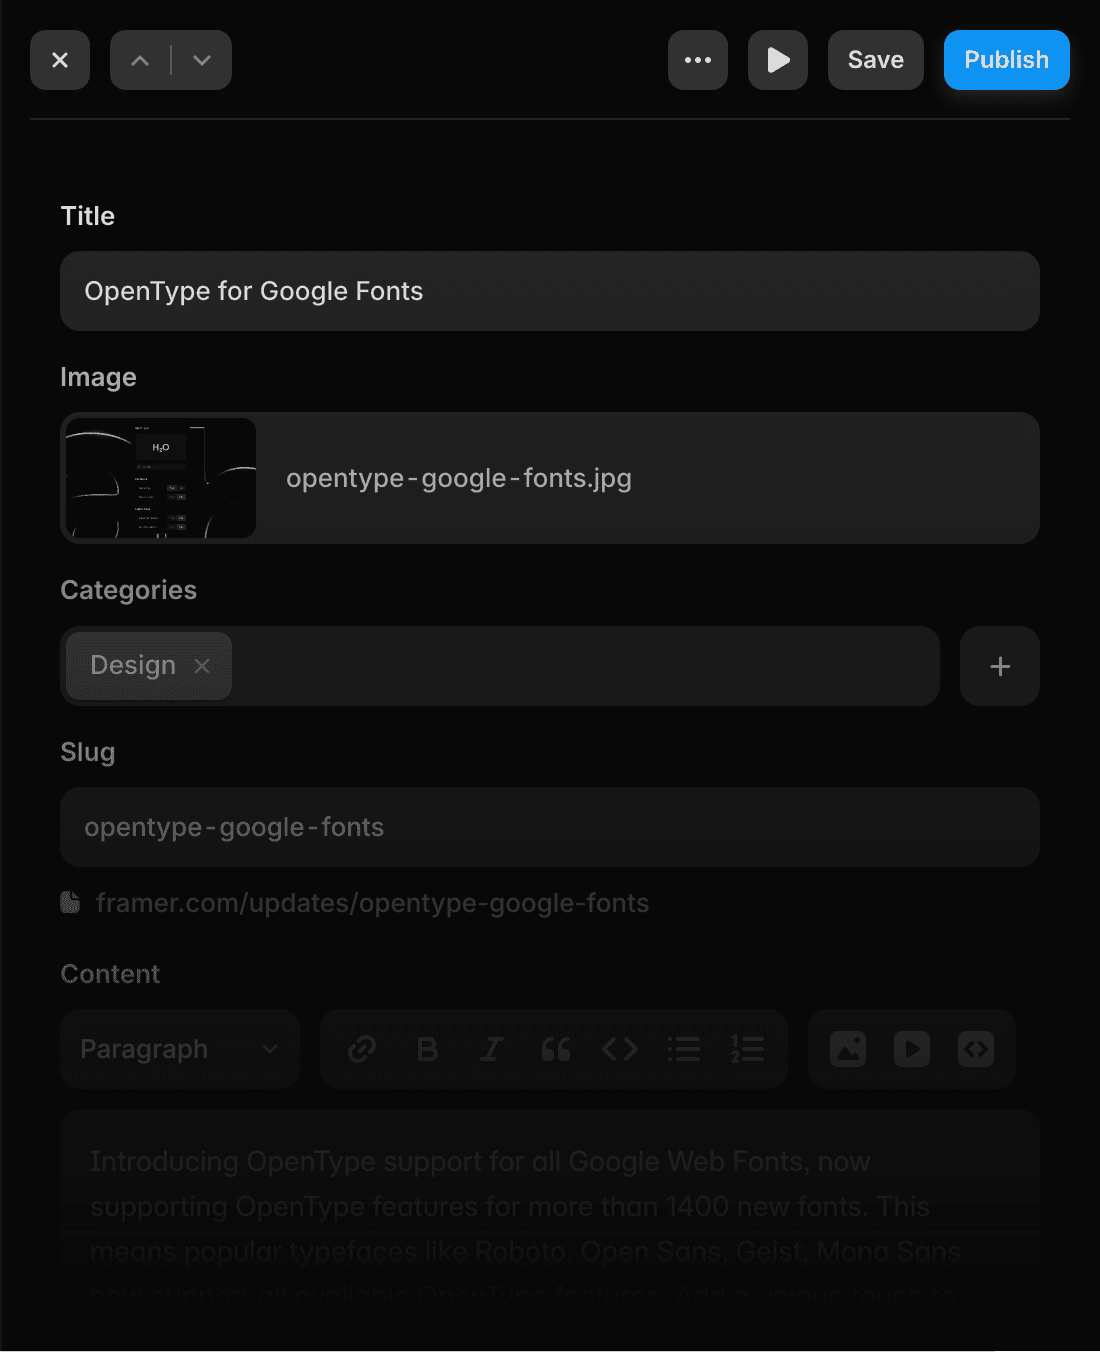
Task: Click the Save button
Action: (876, 61)
